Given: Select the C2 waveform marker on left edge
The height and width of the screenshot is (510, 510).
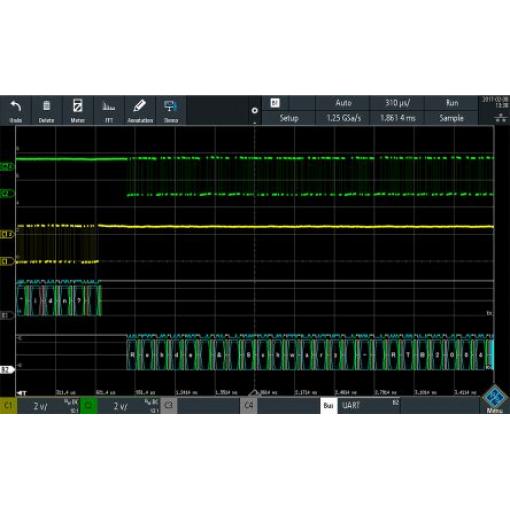Looking at the screenshot, I should (7, 193).
